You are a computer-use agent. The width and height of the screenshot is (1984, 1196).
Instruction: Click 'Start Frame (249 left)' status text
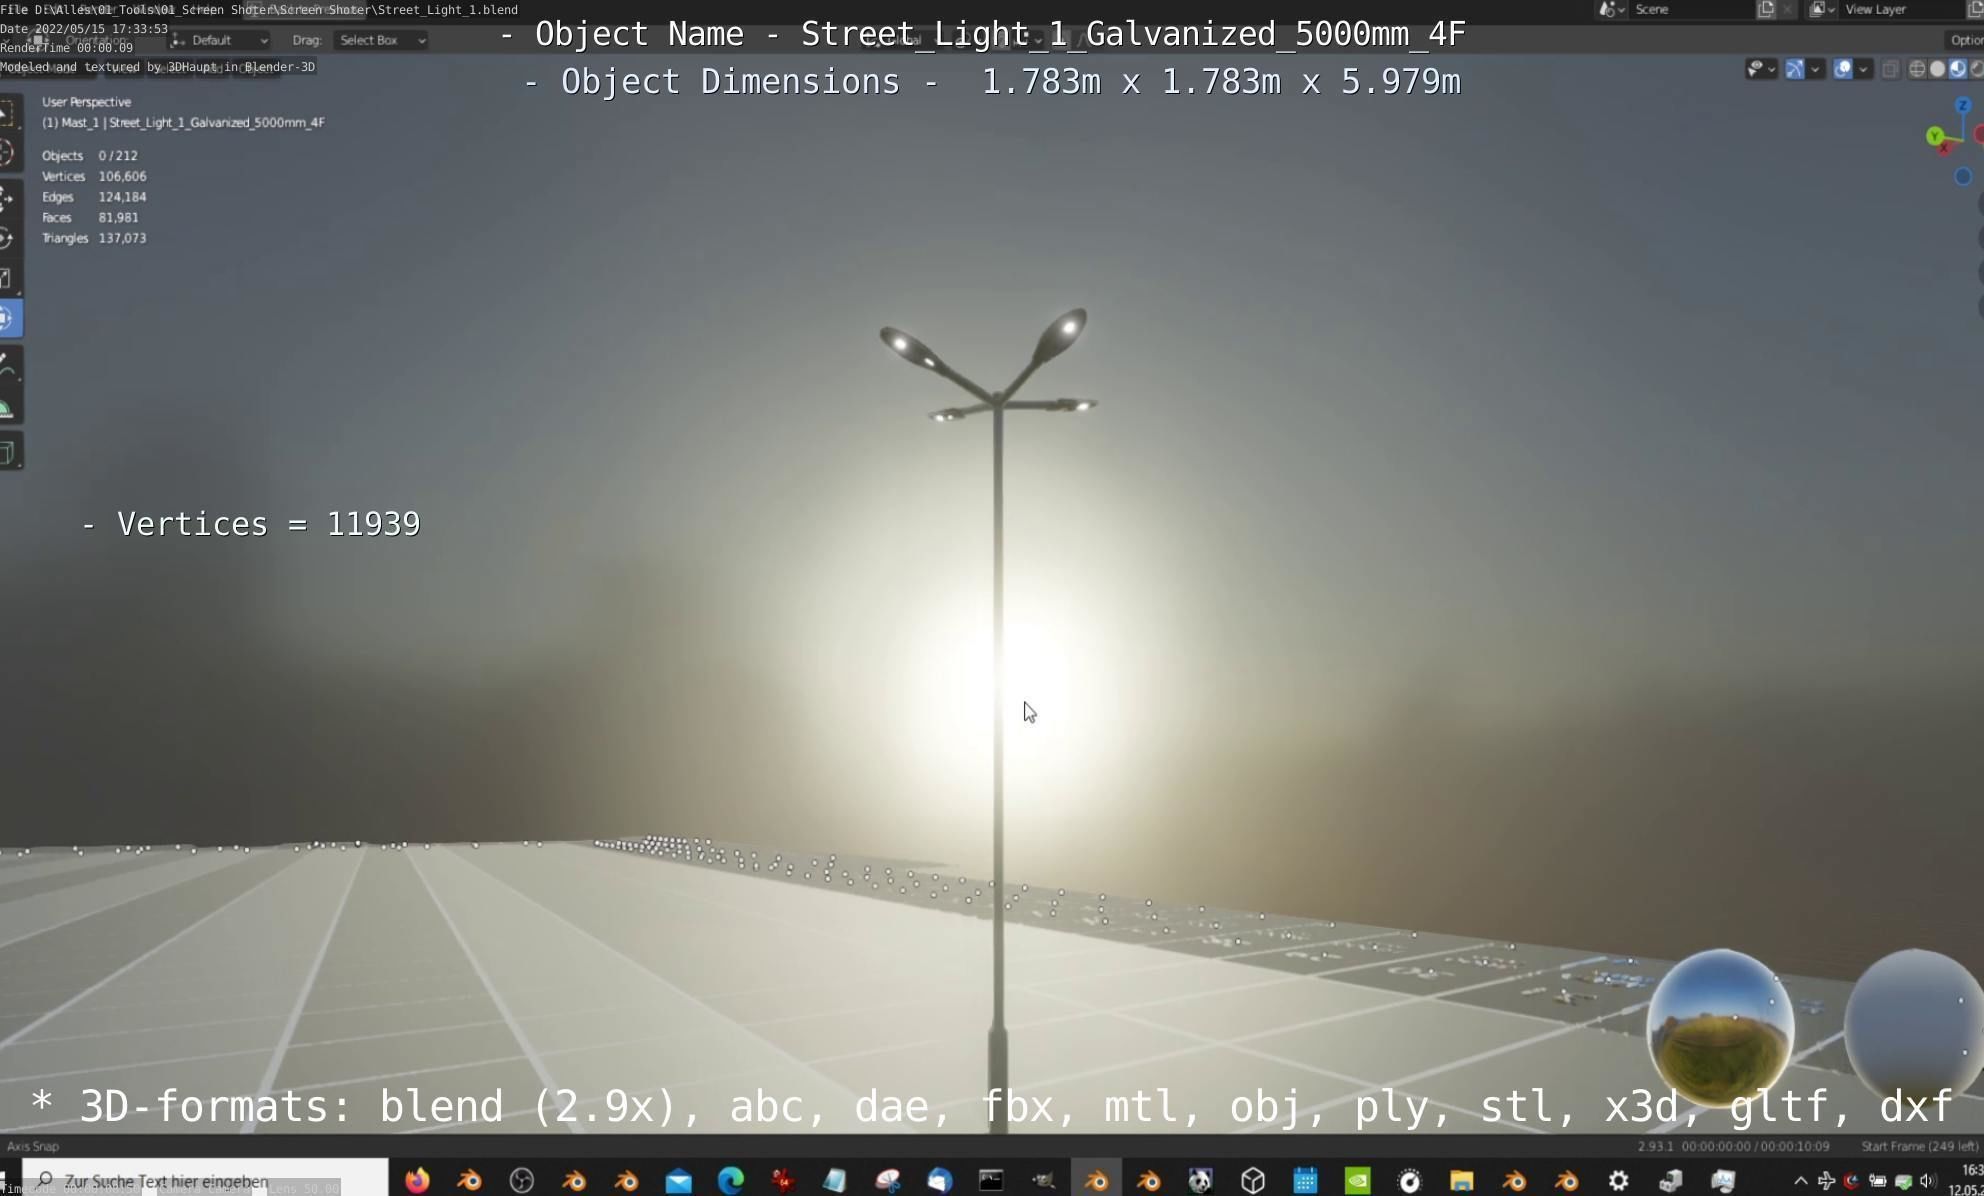tap(1919, 1146)
